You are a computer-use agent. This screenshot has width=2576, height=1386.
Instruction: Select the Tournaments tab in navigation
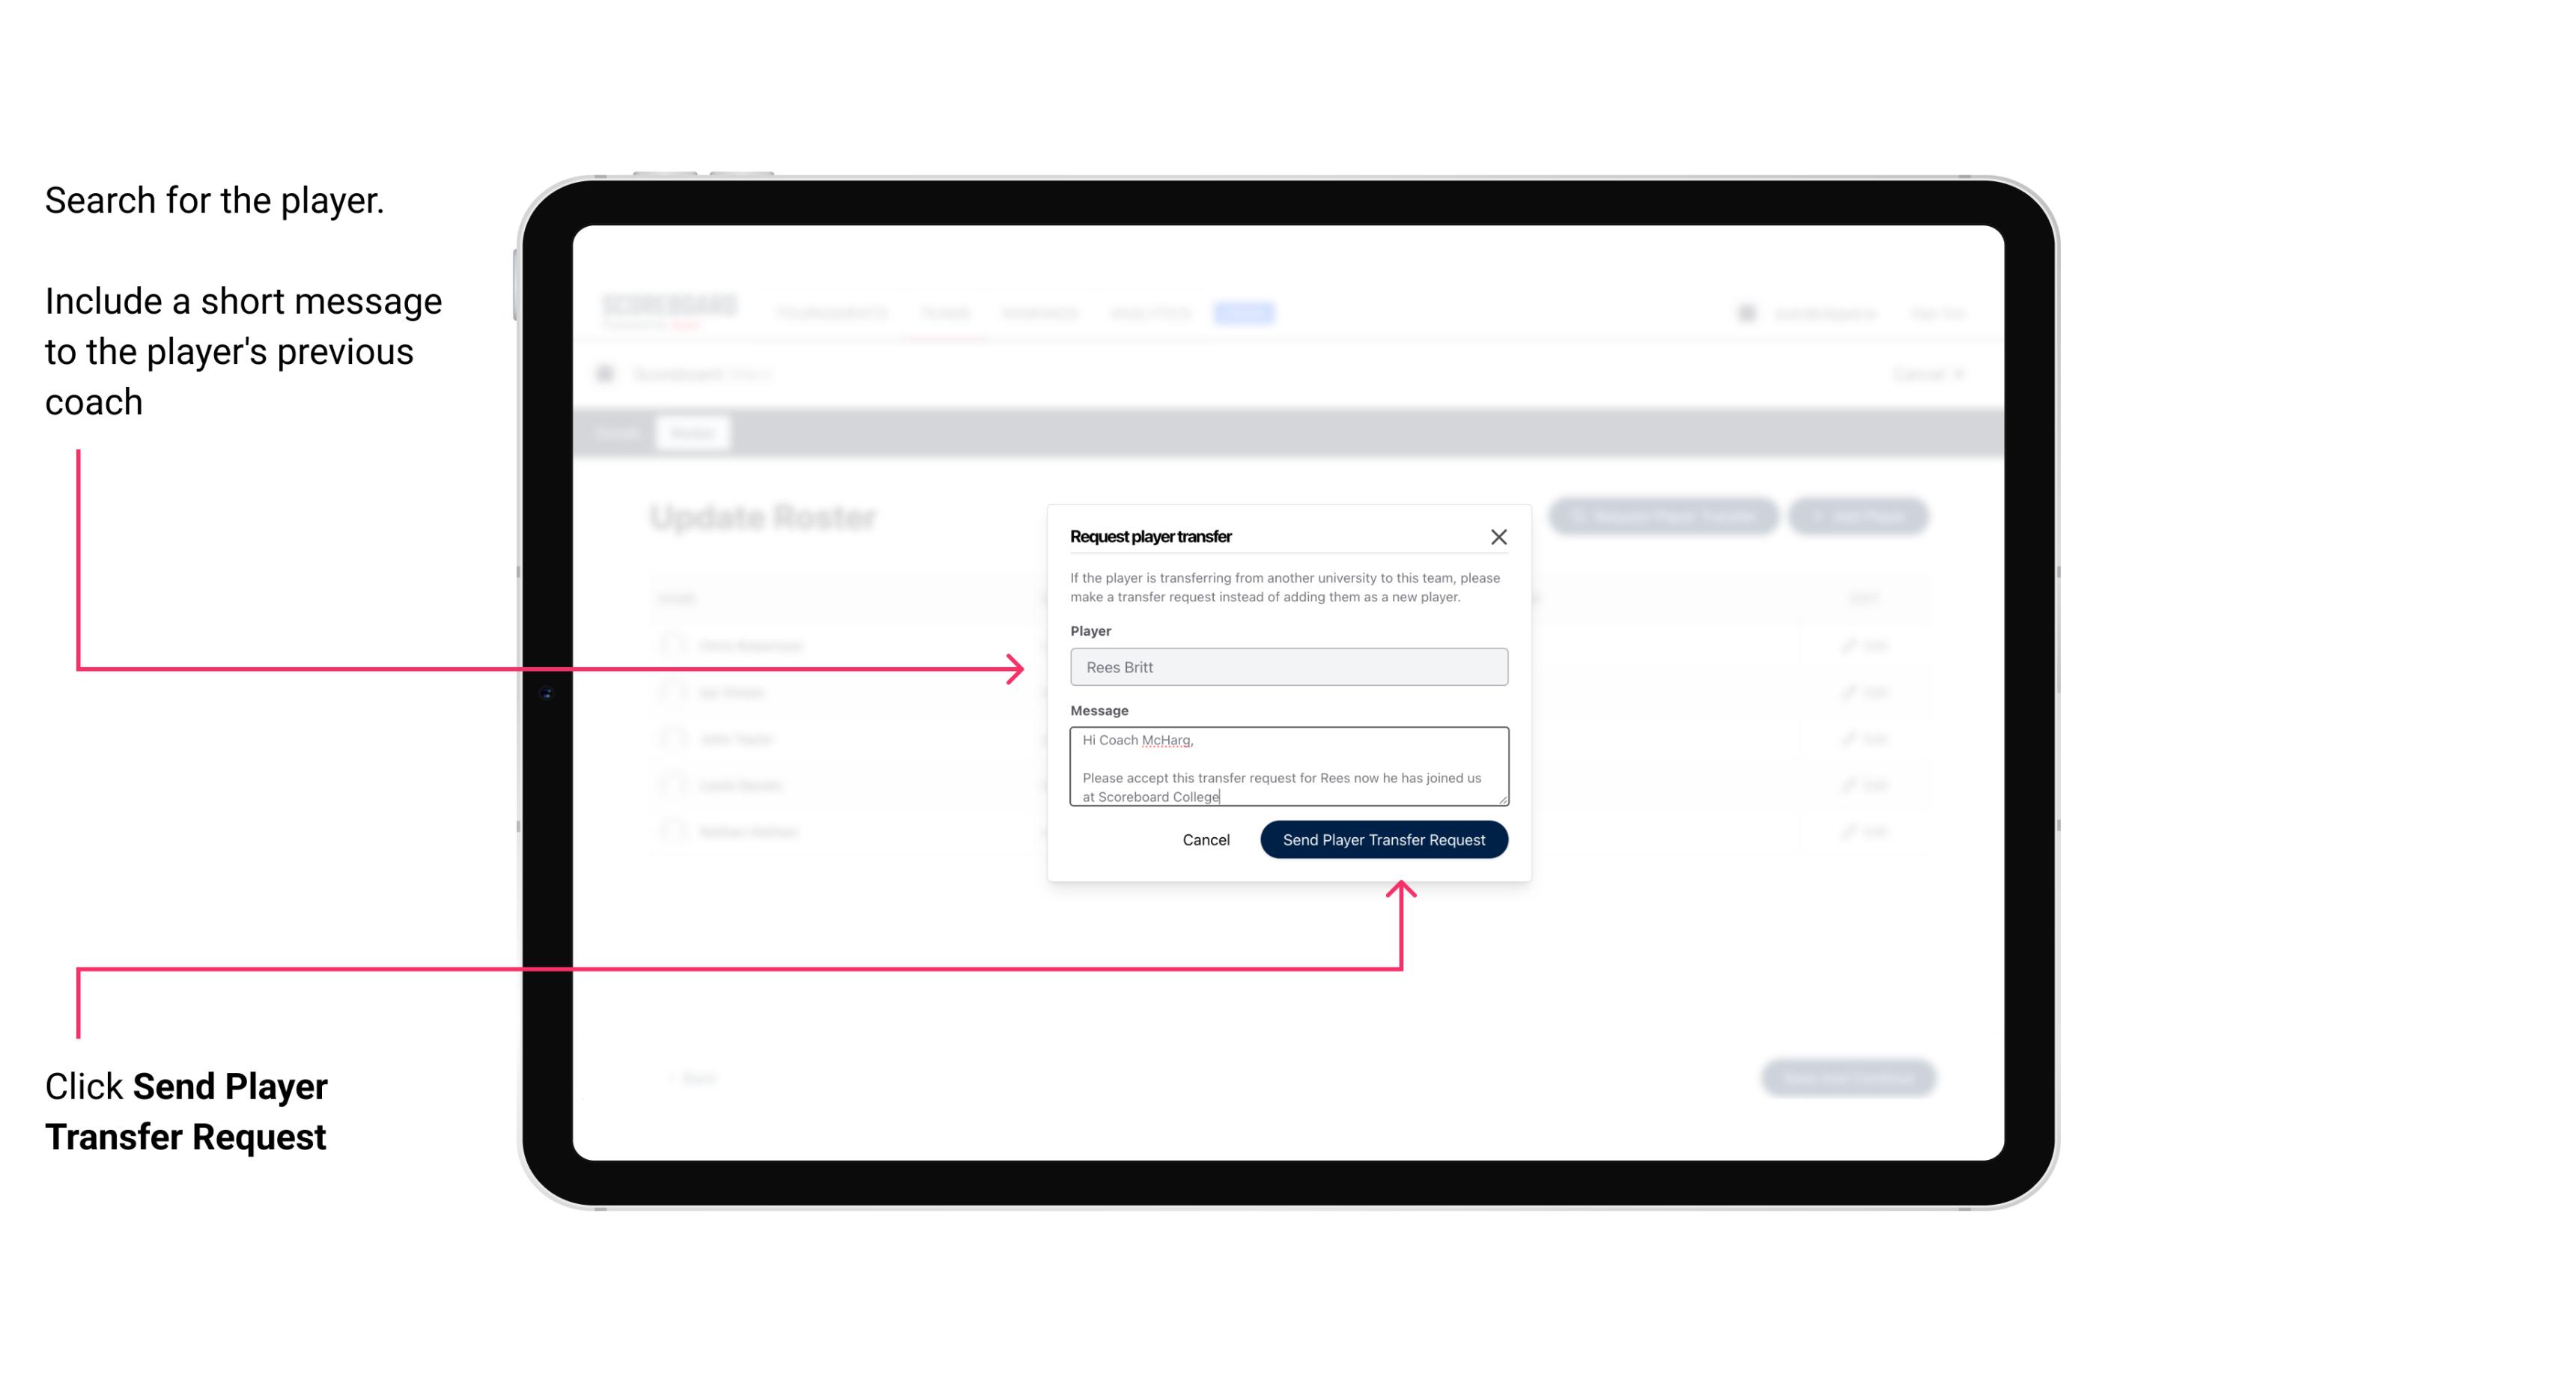[x=831, y=312]
